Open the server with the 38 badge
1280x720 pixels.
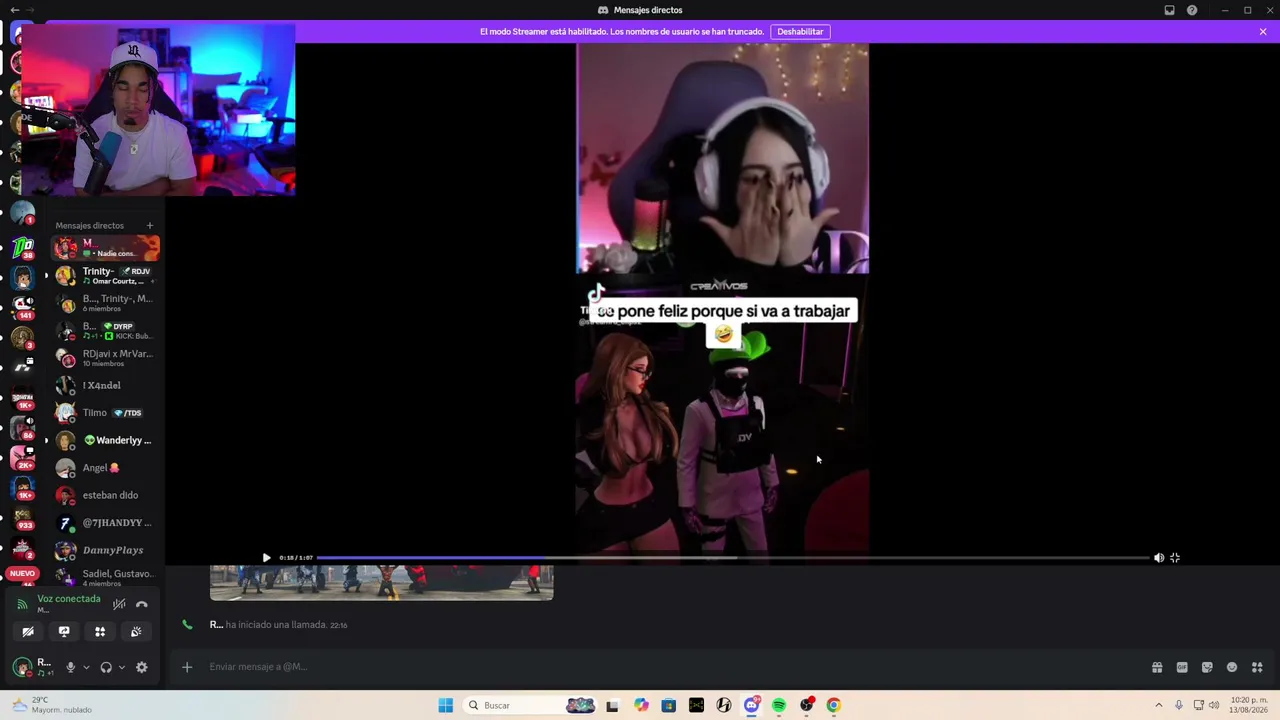22,247
